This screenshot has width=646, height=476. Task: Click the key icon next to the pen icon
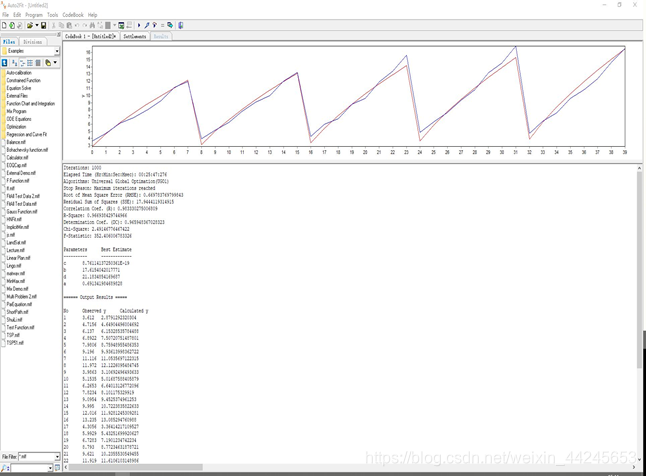(154, 25)
